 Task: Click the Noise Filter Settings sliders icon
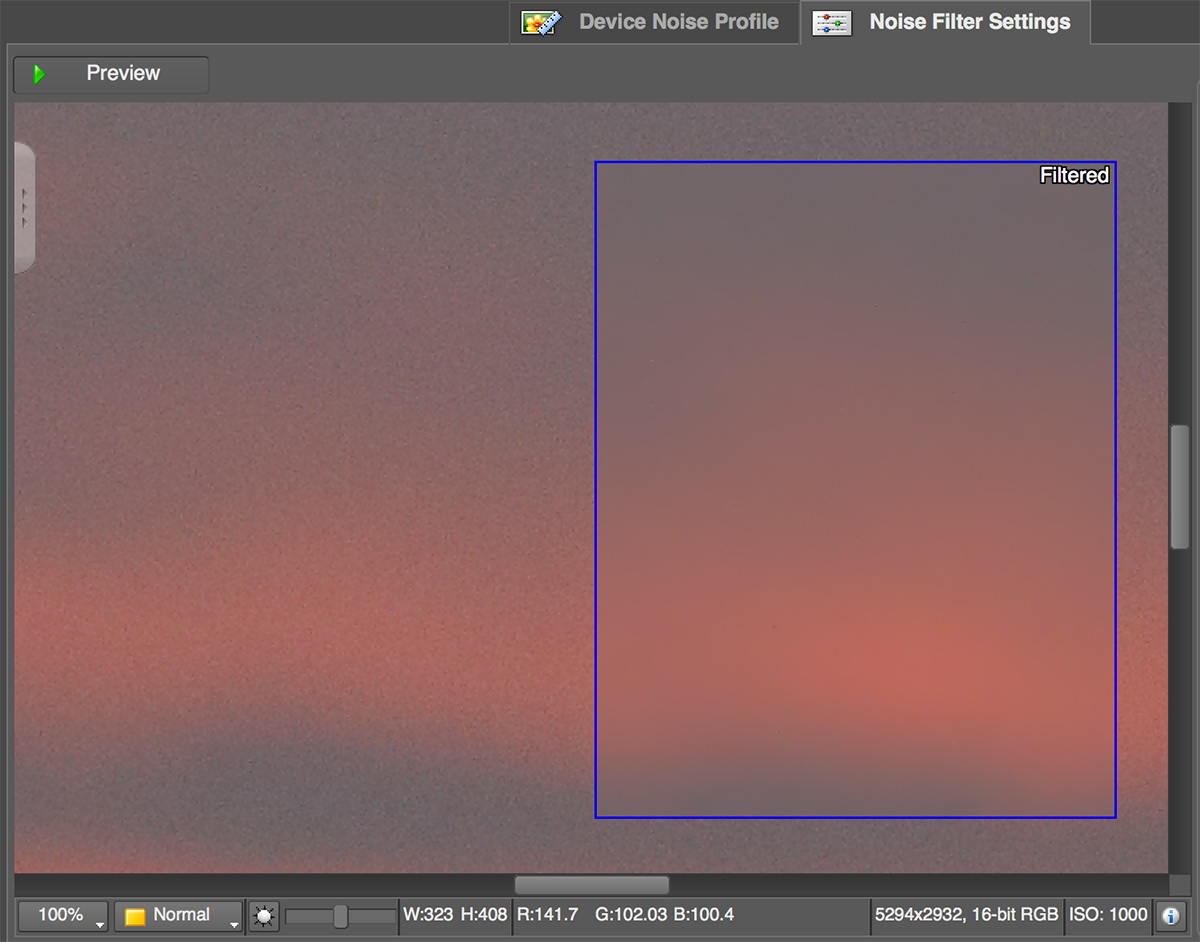click(832, 23)
